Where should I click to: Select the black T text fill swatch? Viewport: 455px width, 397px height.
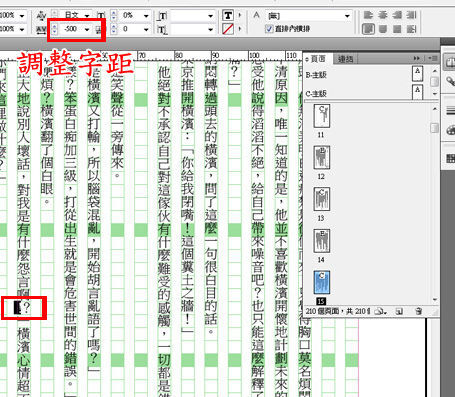pos(228,15)
